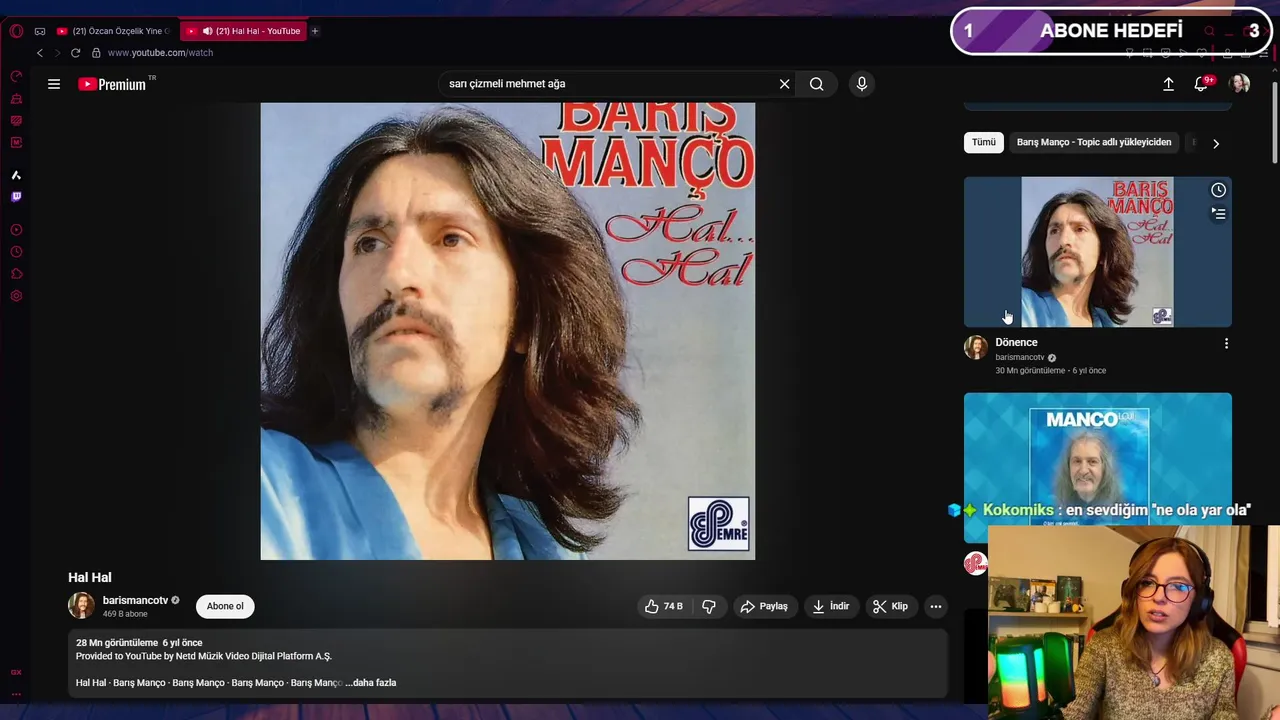1280x720 pixels.
Task: Click the sidebar three-dots more icon
Action: [16, 694]
